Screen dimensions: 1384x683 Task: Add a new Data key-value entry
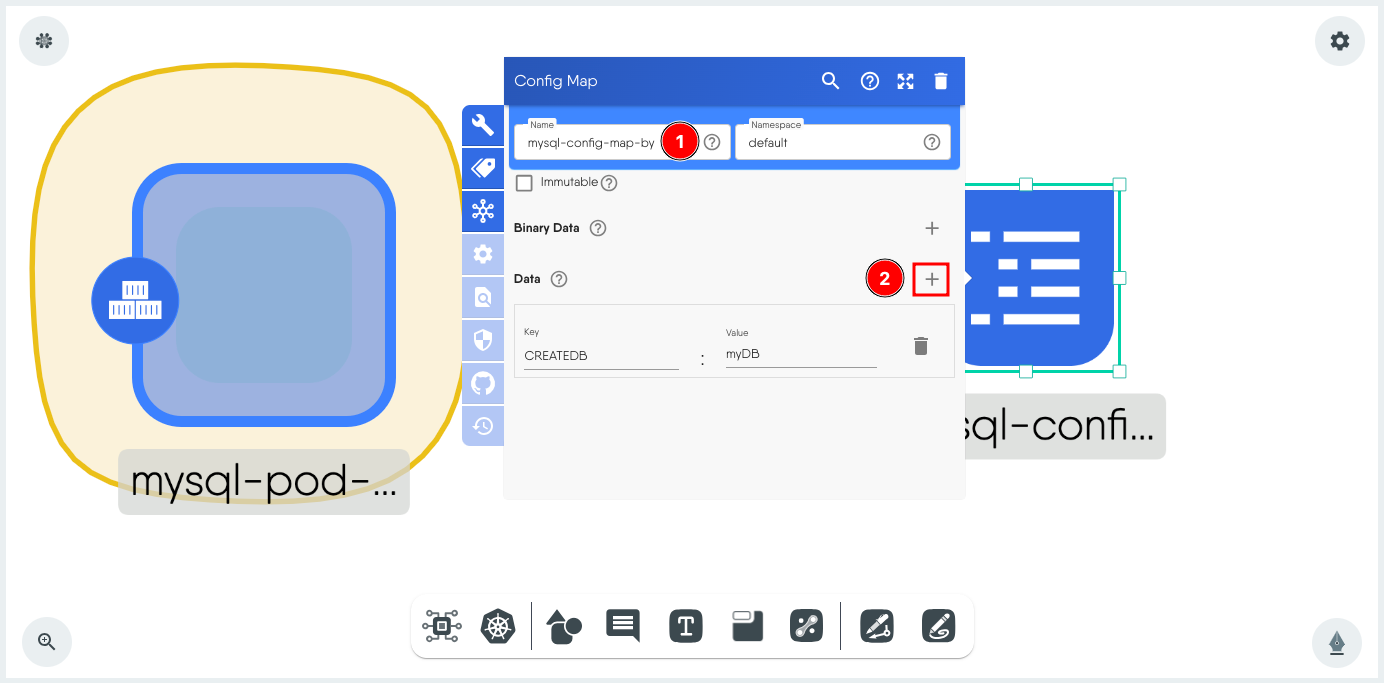(931, 279)
